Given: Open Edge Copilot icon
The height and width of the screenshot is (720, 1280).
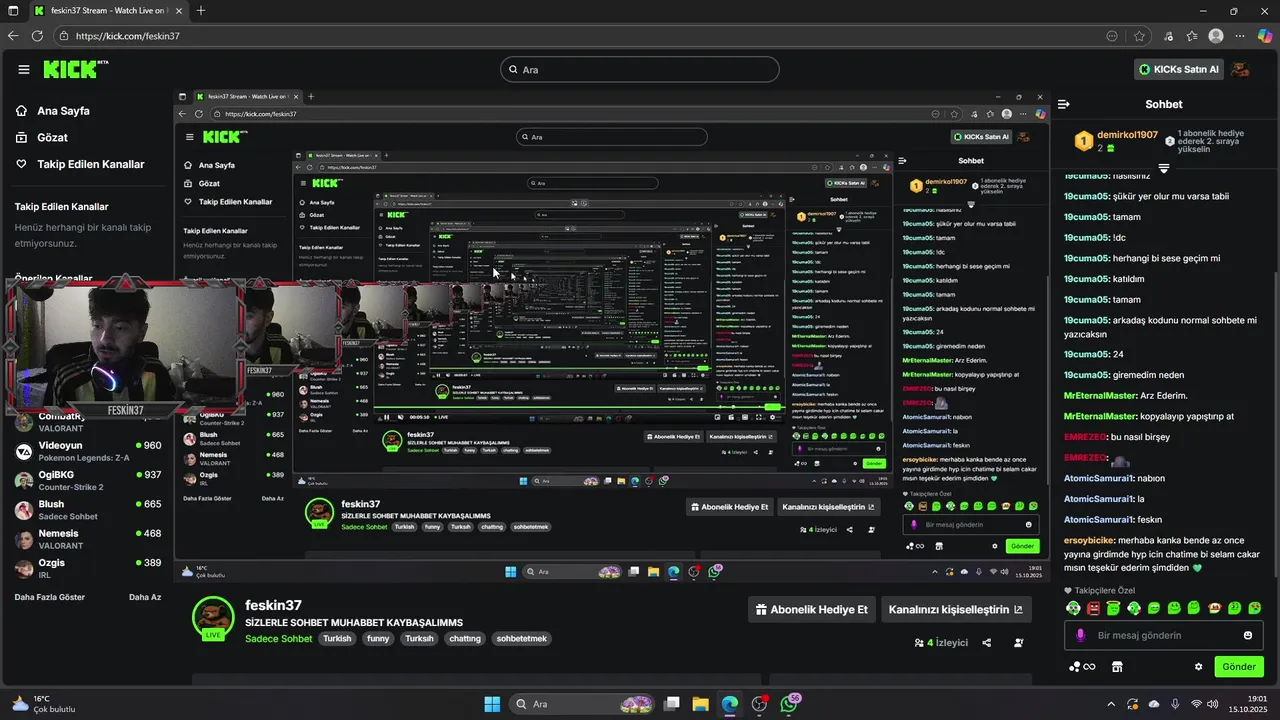Looking at the screenshot, I should 1265,36.
